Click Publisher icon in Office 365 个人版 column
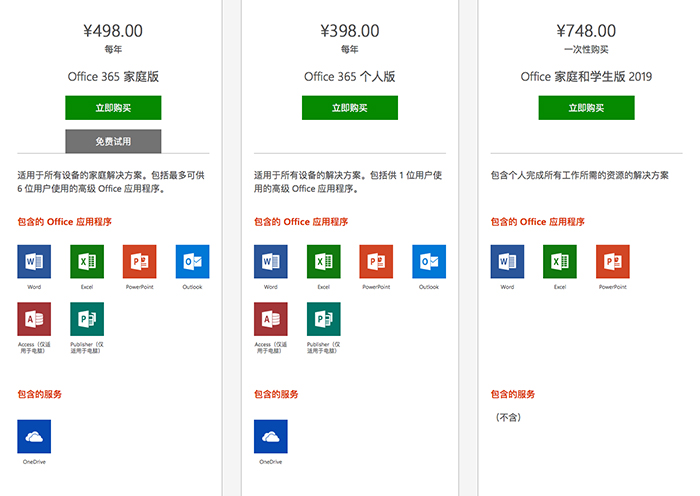The image size is (700, 496). point(324,319)
